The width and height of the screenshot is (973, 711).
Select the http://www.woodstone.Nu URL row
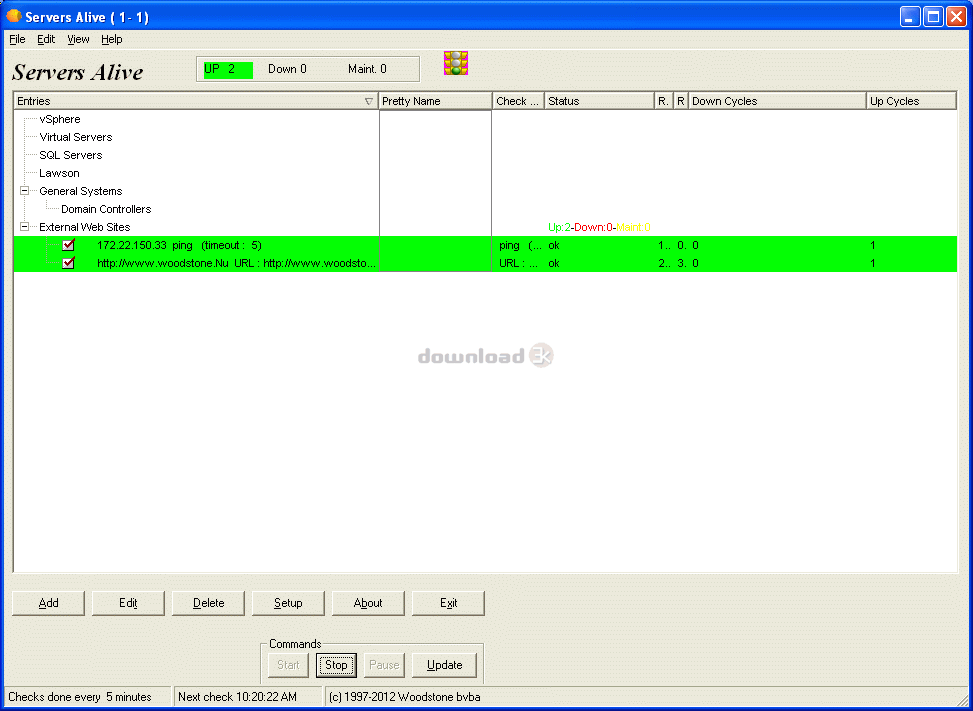[x=485, y=263]
